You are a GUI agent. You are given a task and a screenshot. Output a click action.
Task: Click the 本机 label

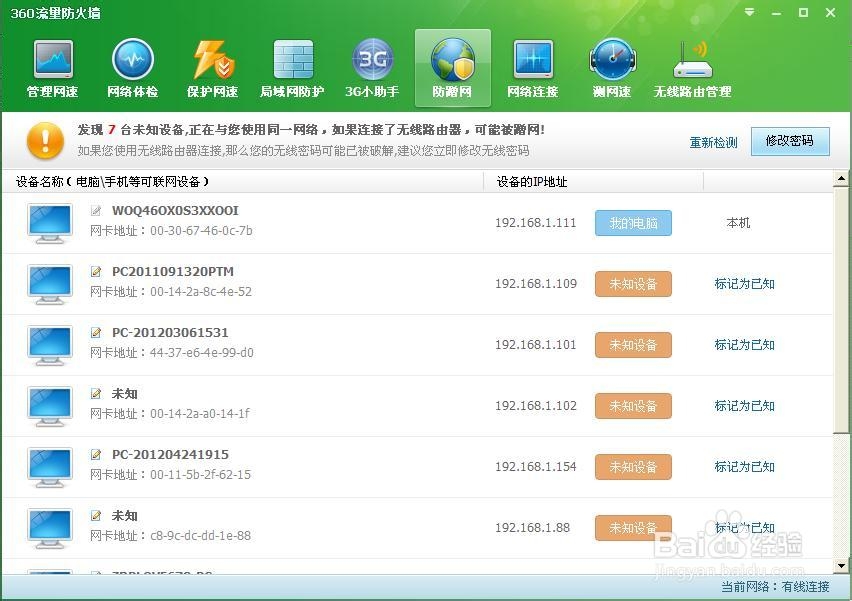(738, 223)
